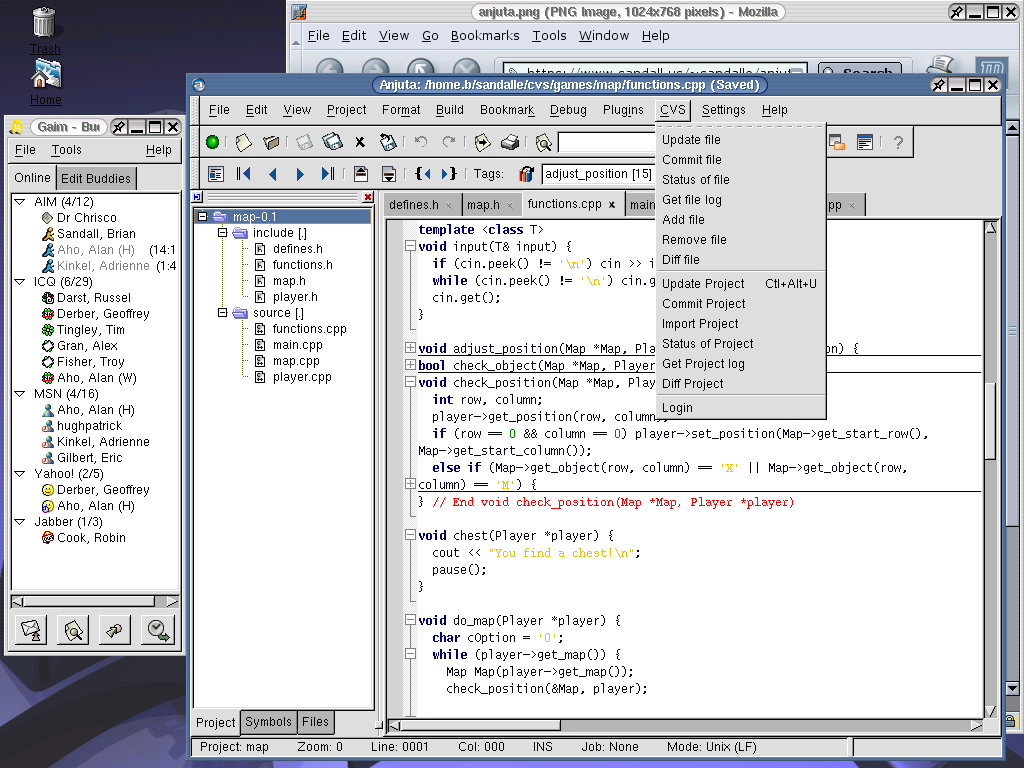The image size is (1024, 768).
Task: Open the Edit Buddies tab in Gaim
Action: click(x=96, y=179)
